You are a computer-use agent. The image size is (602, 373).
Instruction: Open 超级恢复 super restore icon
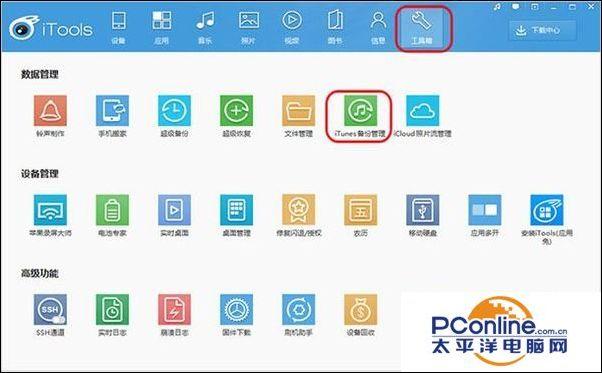click(236, 111)
